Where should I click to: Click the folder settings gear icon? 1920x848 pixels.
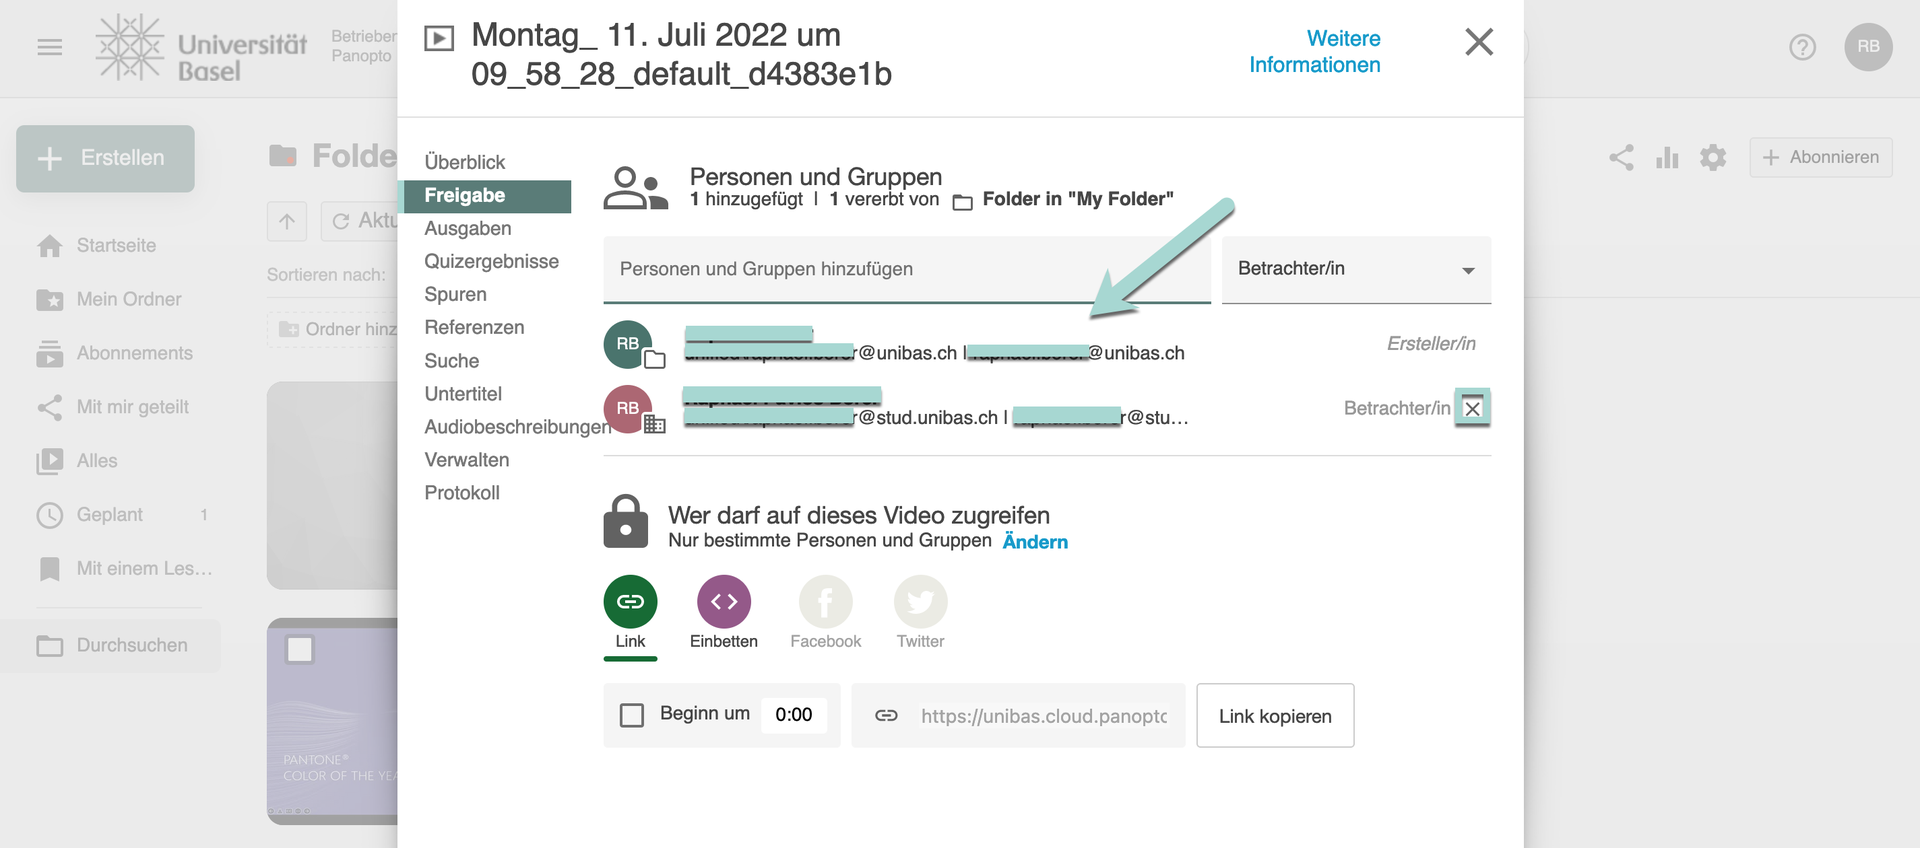(x=1713, y=157)
